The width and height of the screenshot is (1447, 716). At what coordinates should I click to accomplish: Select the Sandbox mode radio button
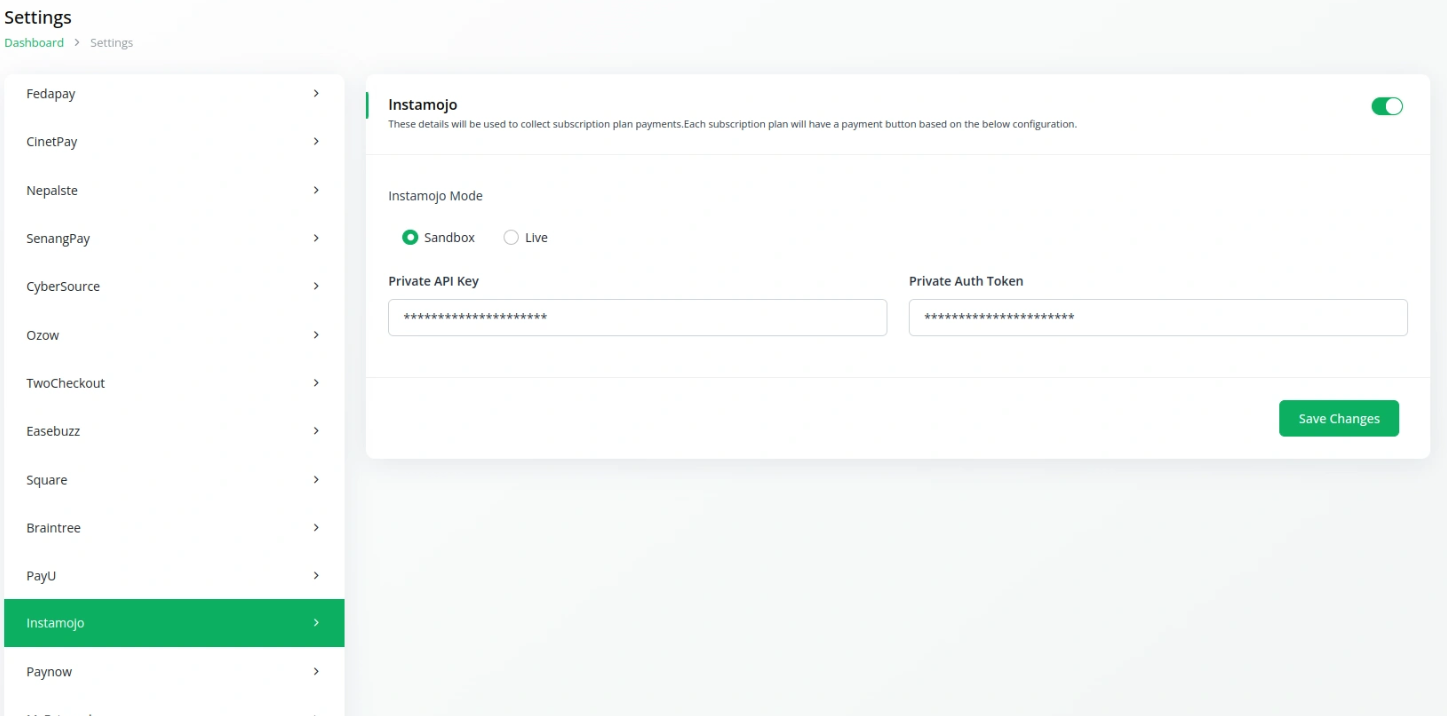pyautogui.click(x=410, y=238)
